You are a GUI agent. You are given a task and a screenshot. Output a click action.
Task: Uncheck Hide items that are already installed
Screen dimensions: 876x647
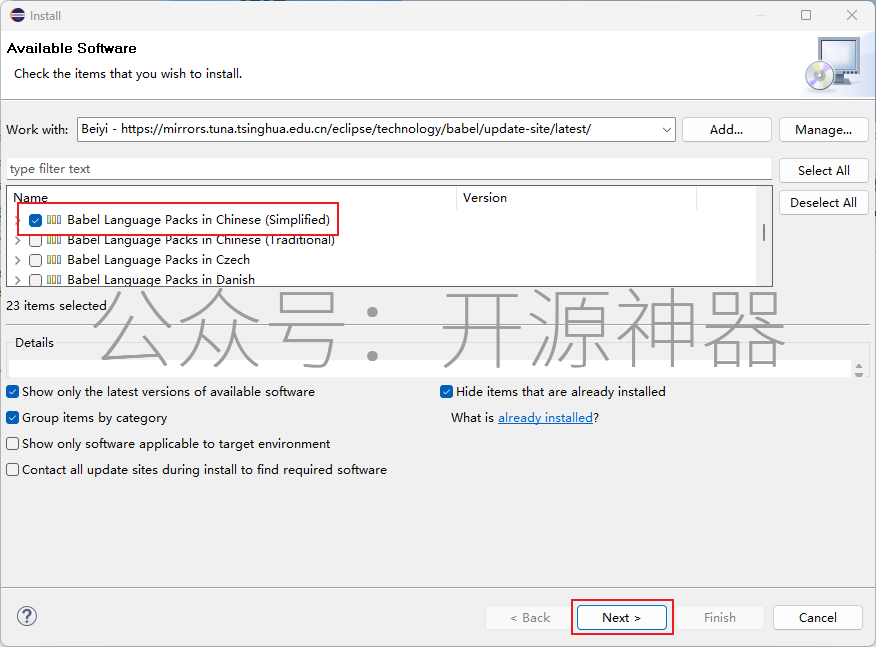point(446,392)
